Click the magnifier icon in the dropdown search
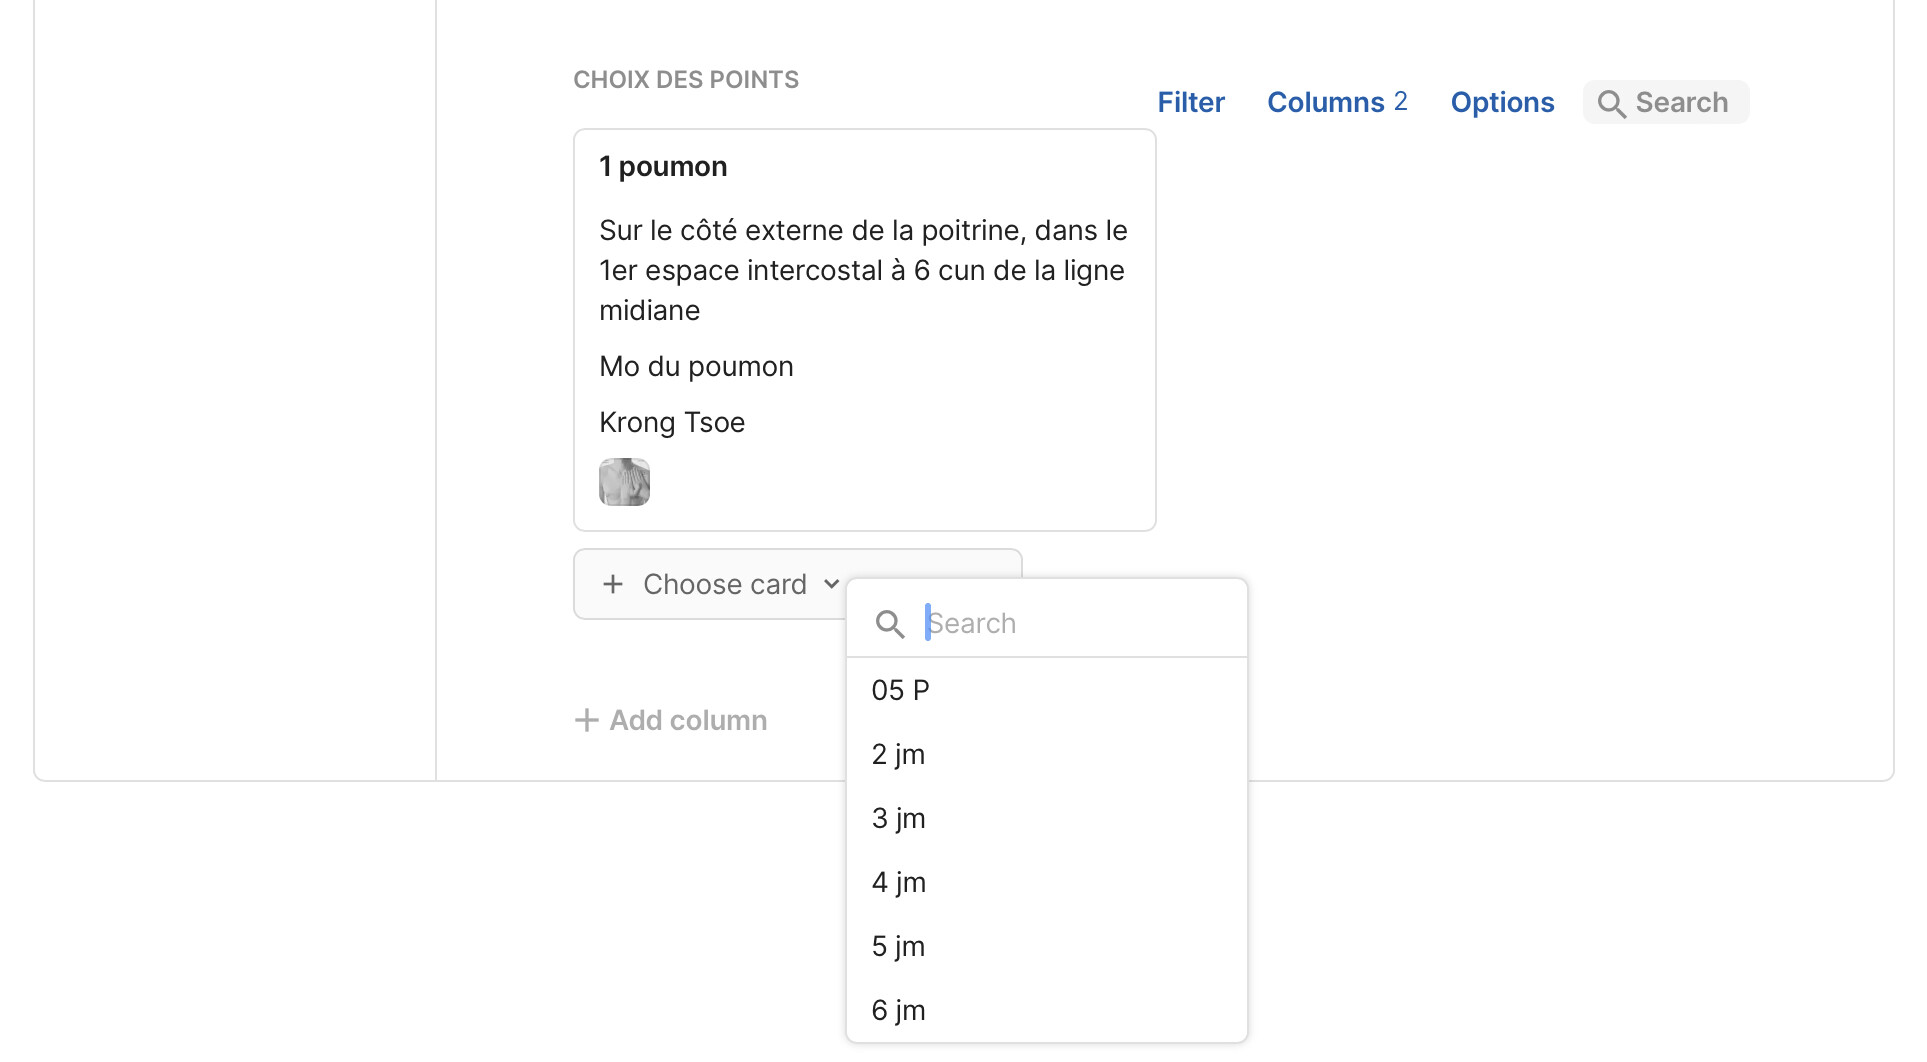 click(x=889, y=624)
